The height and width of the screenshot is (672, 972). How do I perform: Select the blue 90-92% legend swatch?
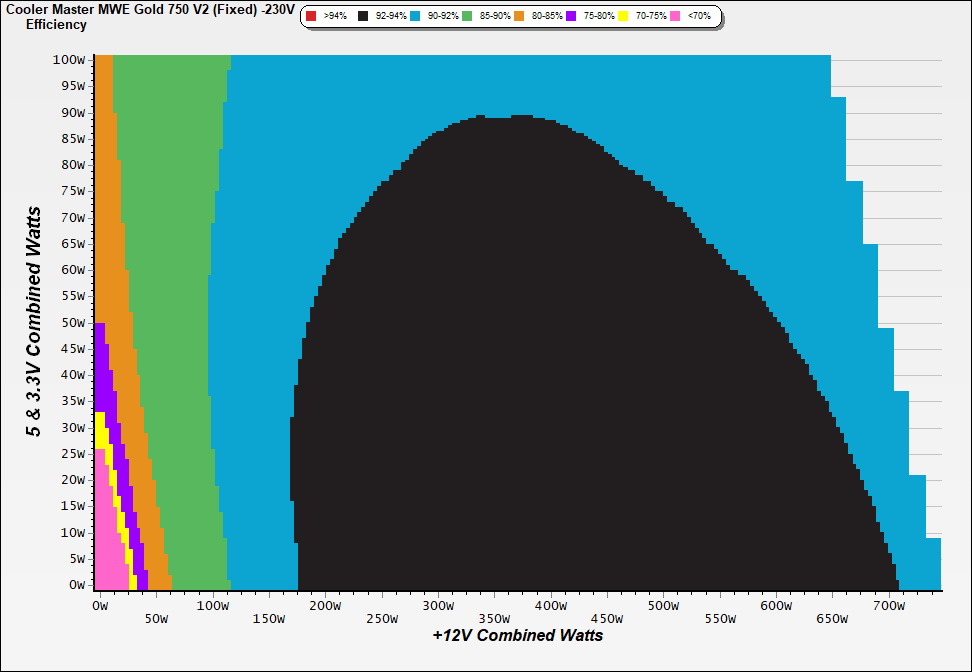[x=415, y=16]
